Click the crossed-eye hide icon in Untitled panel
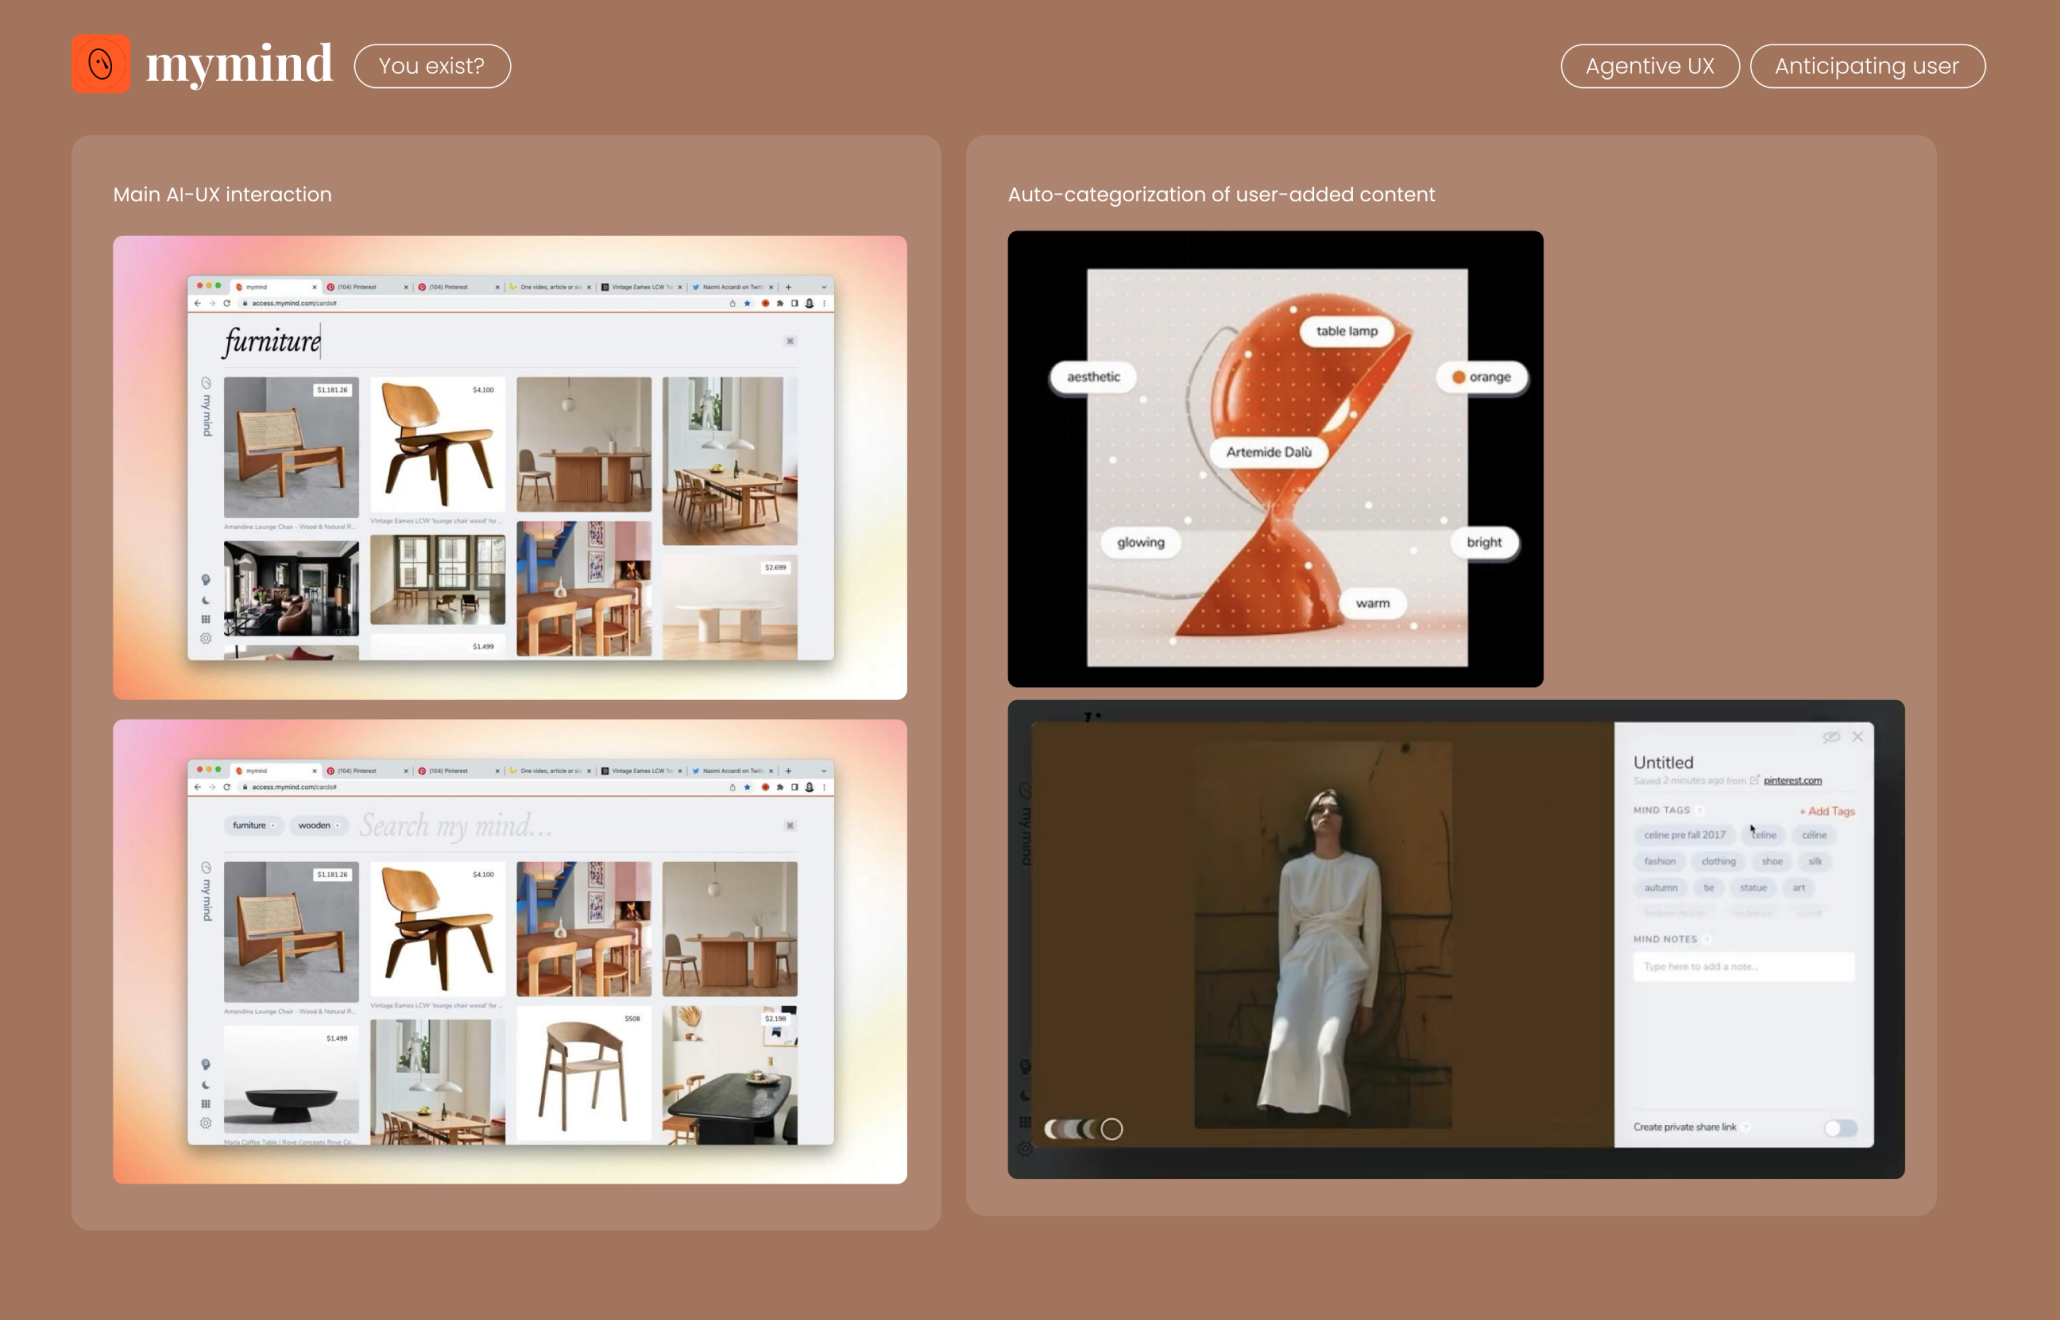Screen dimensions: 2060x1320 tap(1831, 737)
